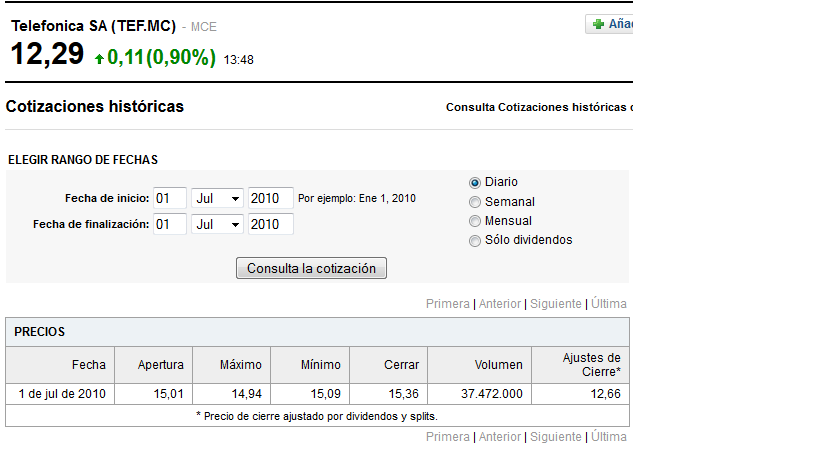The width and height of the screenshot is (819, 460).
Task: Select Sólo dividendos radio option
Action: (475, 241)
